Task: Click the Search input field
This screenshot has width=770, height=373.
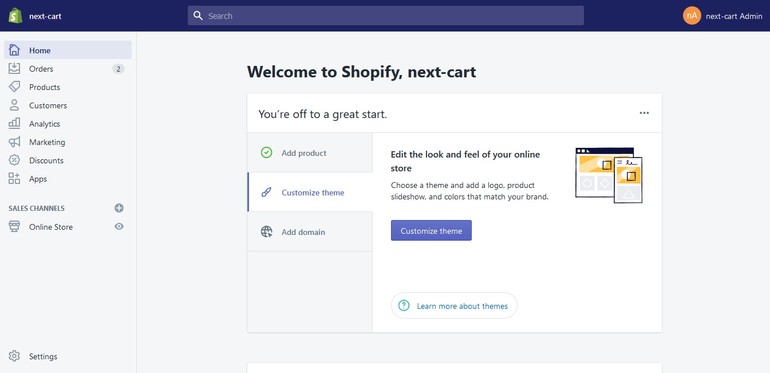Action: (385, 16)
